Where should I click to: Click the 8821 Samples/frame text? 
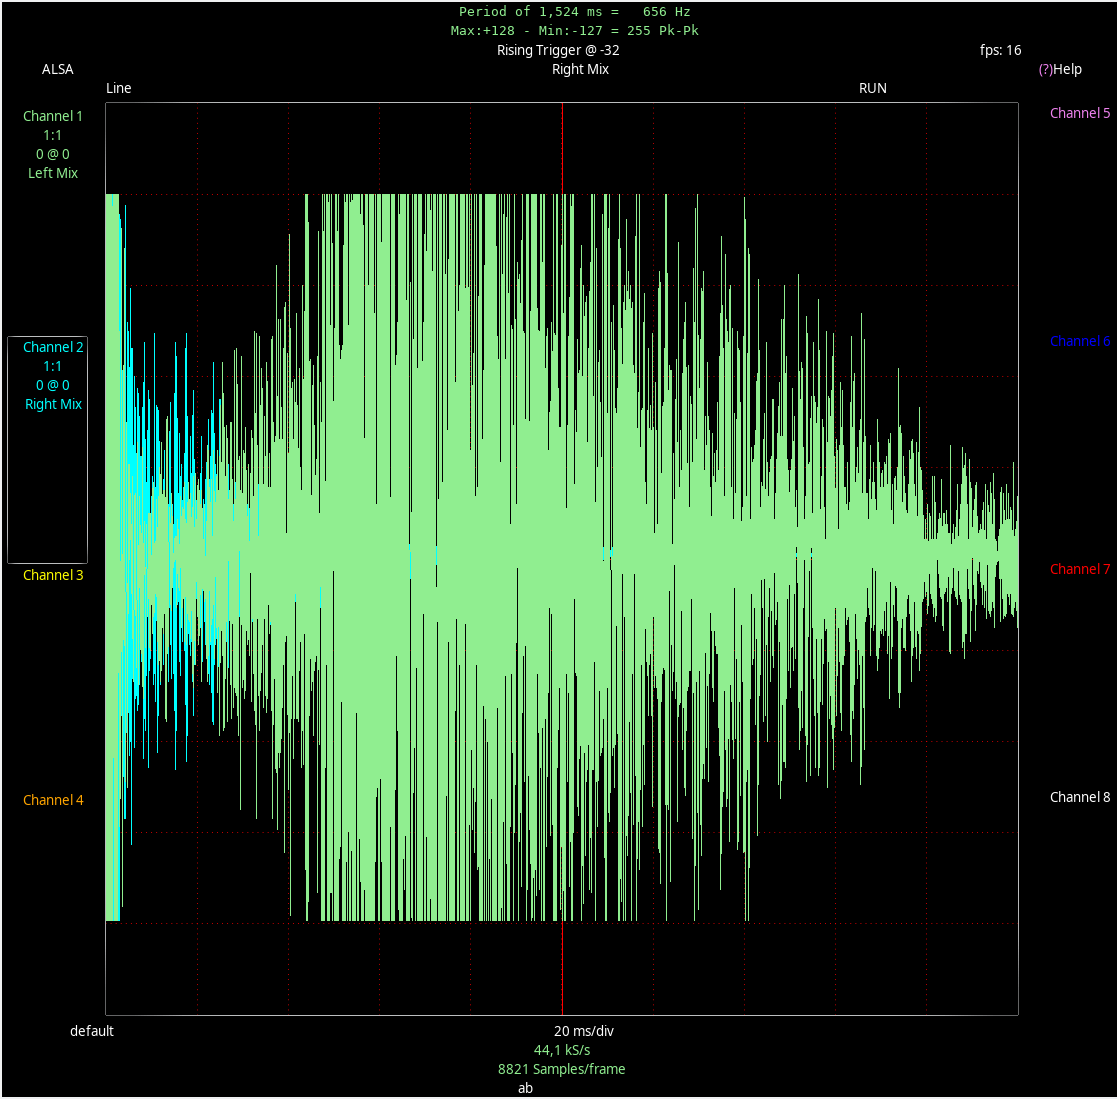tap(561, 1069)
